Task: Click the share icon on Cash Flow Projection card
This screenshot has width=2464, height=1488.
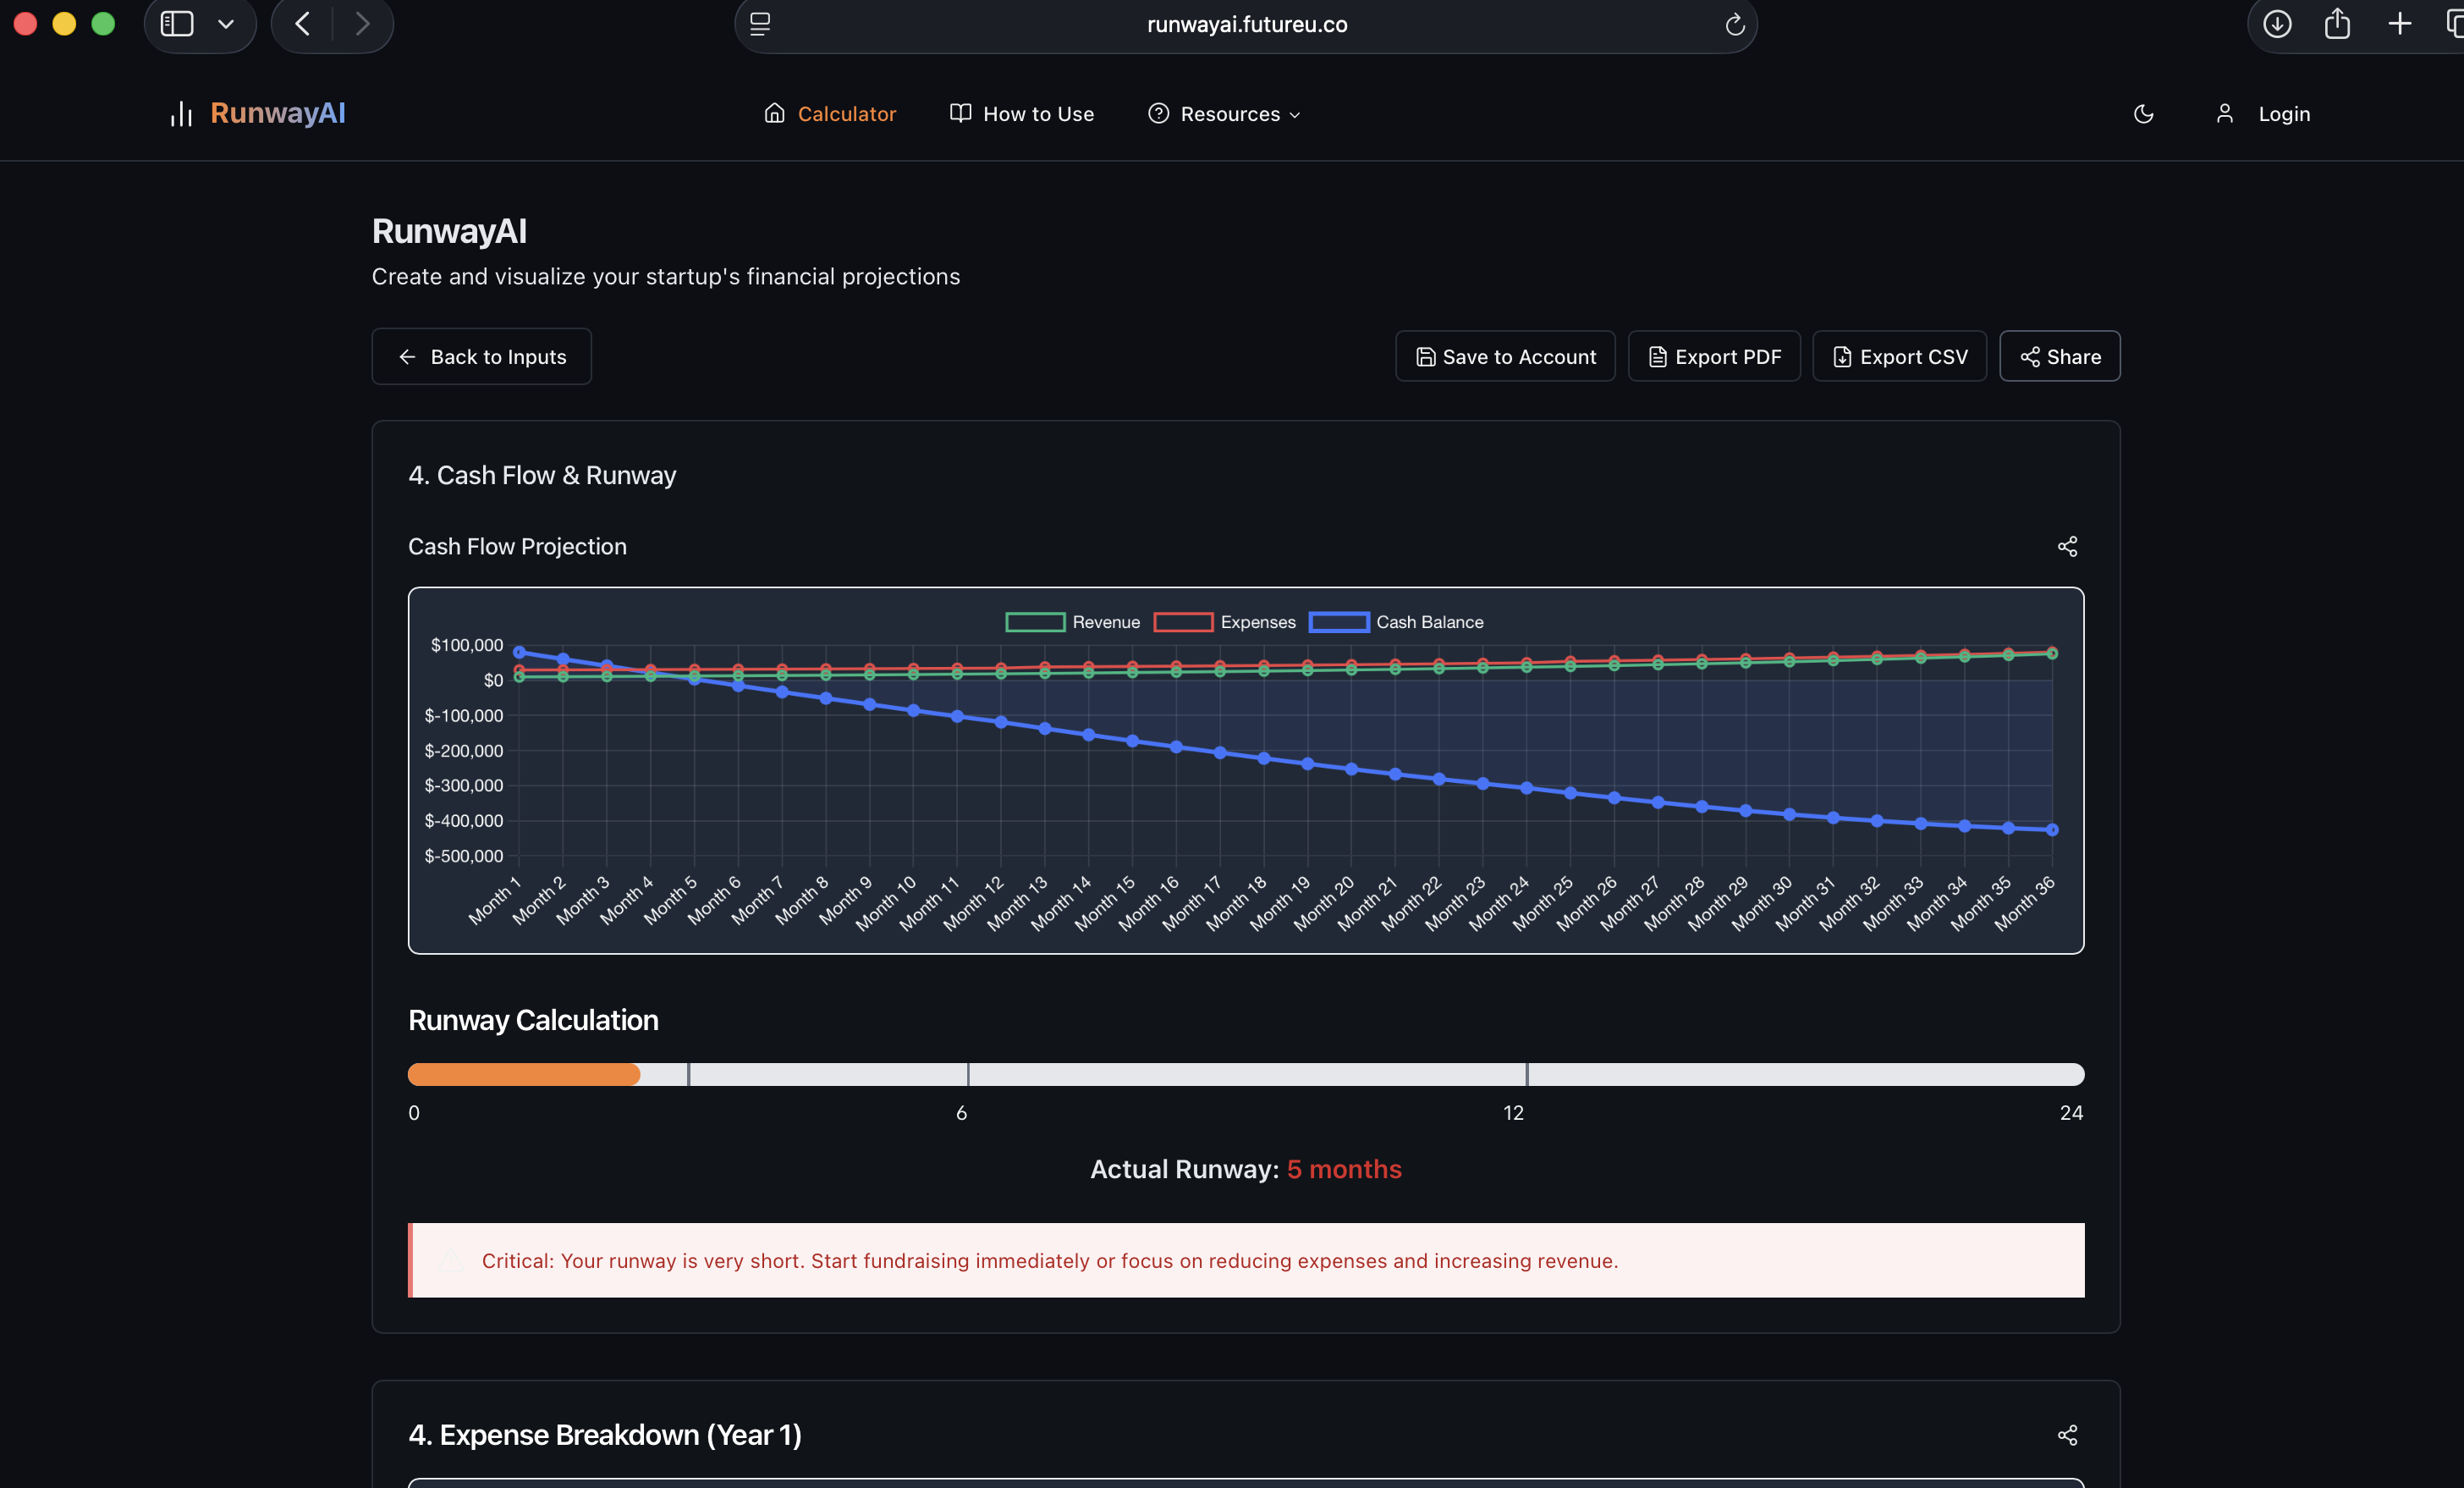Action: 2068,546
